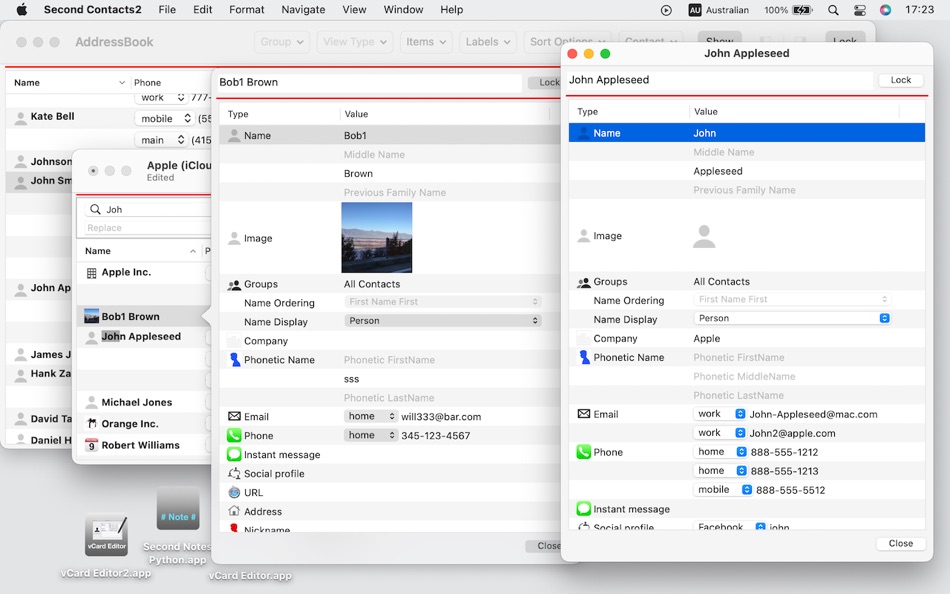The width and height of the screenshot is (950, 594).
Task: Open the View menu
Action: pos(354,10)
